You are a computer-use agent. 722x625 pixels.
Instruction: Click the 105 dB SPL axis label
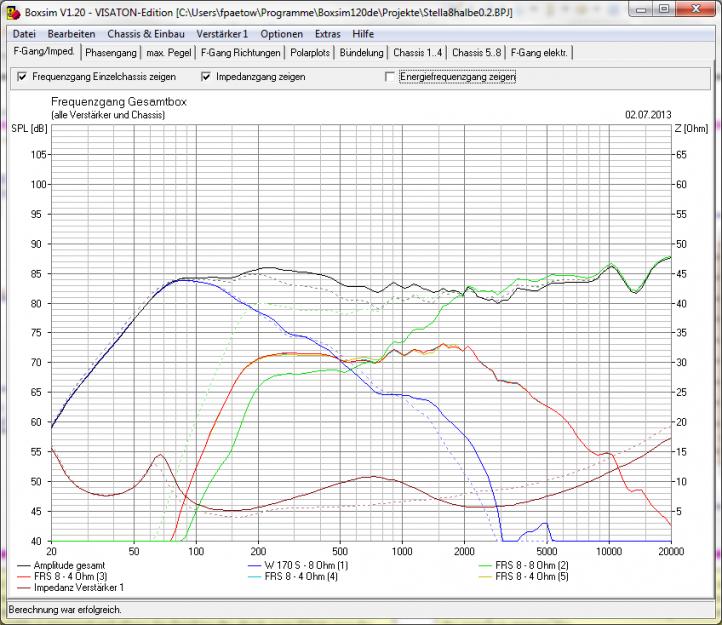pos(38,155)
